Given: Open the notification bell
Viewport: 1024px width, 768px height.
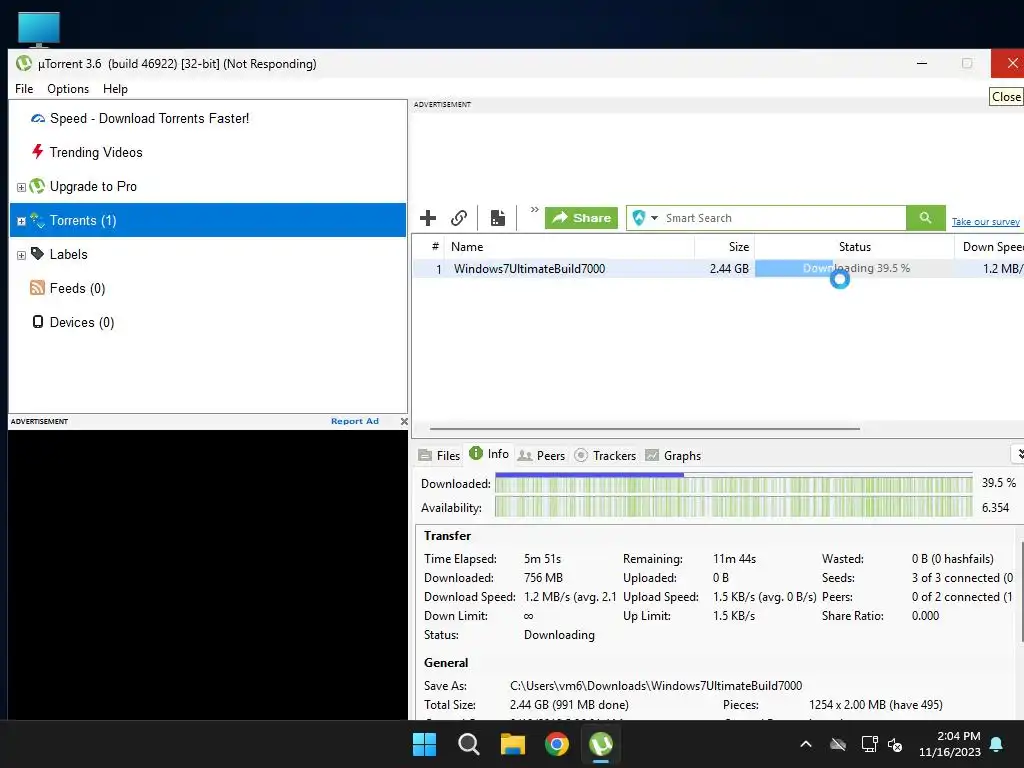Looking at the screenshot, I should (x=997, y=744).
